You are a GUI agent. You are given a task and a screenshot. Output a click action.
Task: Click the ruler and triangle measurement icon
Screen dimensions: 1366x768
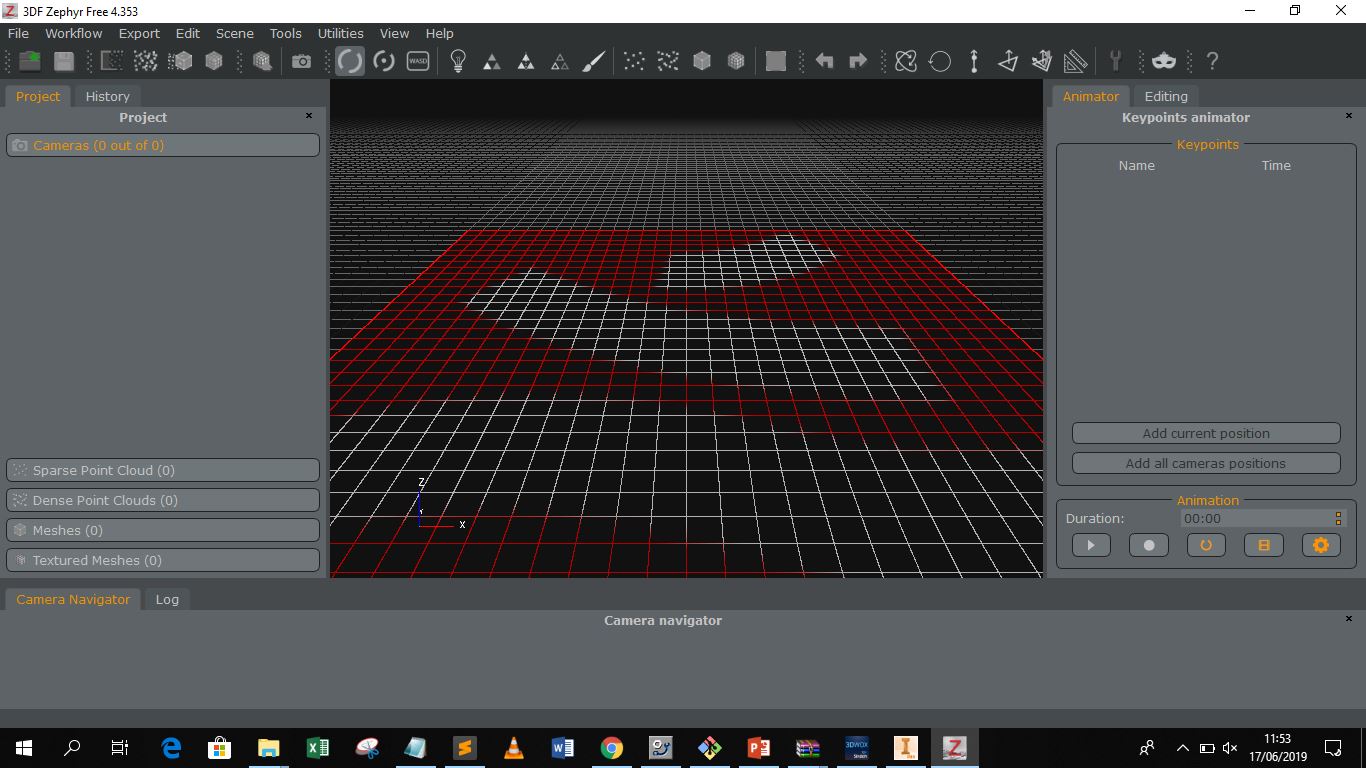click(x=1076, y=62)
